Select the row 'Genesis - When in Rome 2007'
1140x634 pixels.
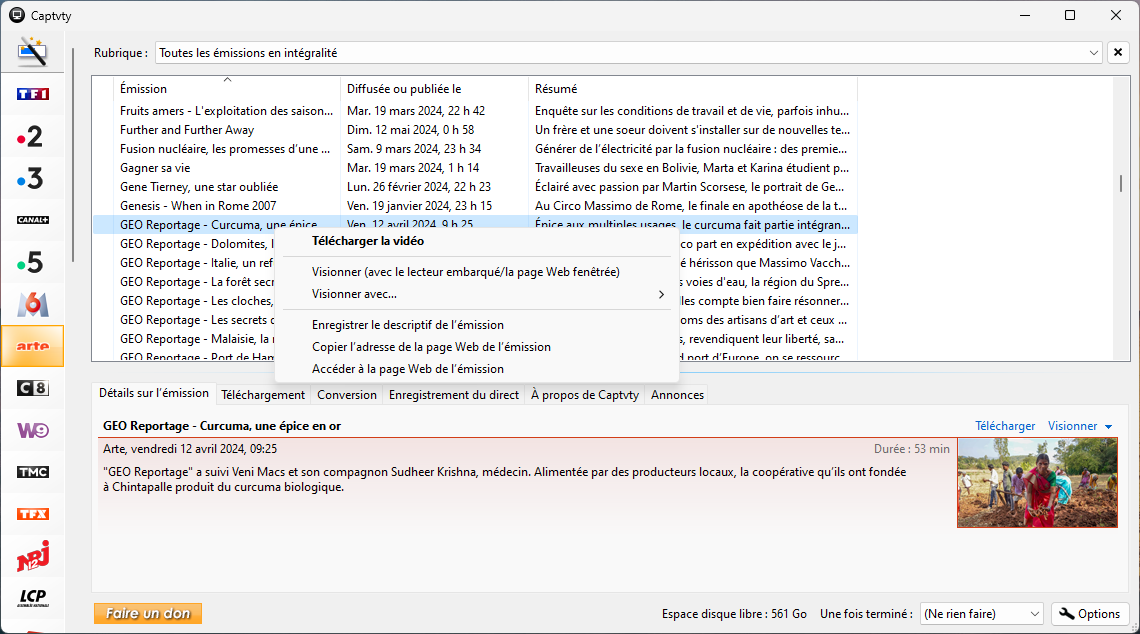[475, 206]
